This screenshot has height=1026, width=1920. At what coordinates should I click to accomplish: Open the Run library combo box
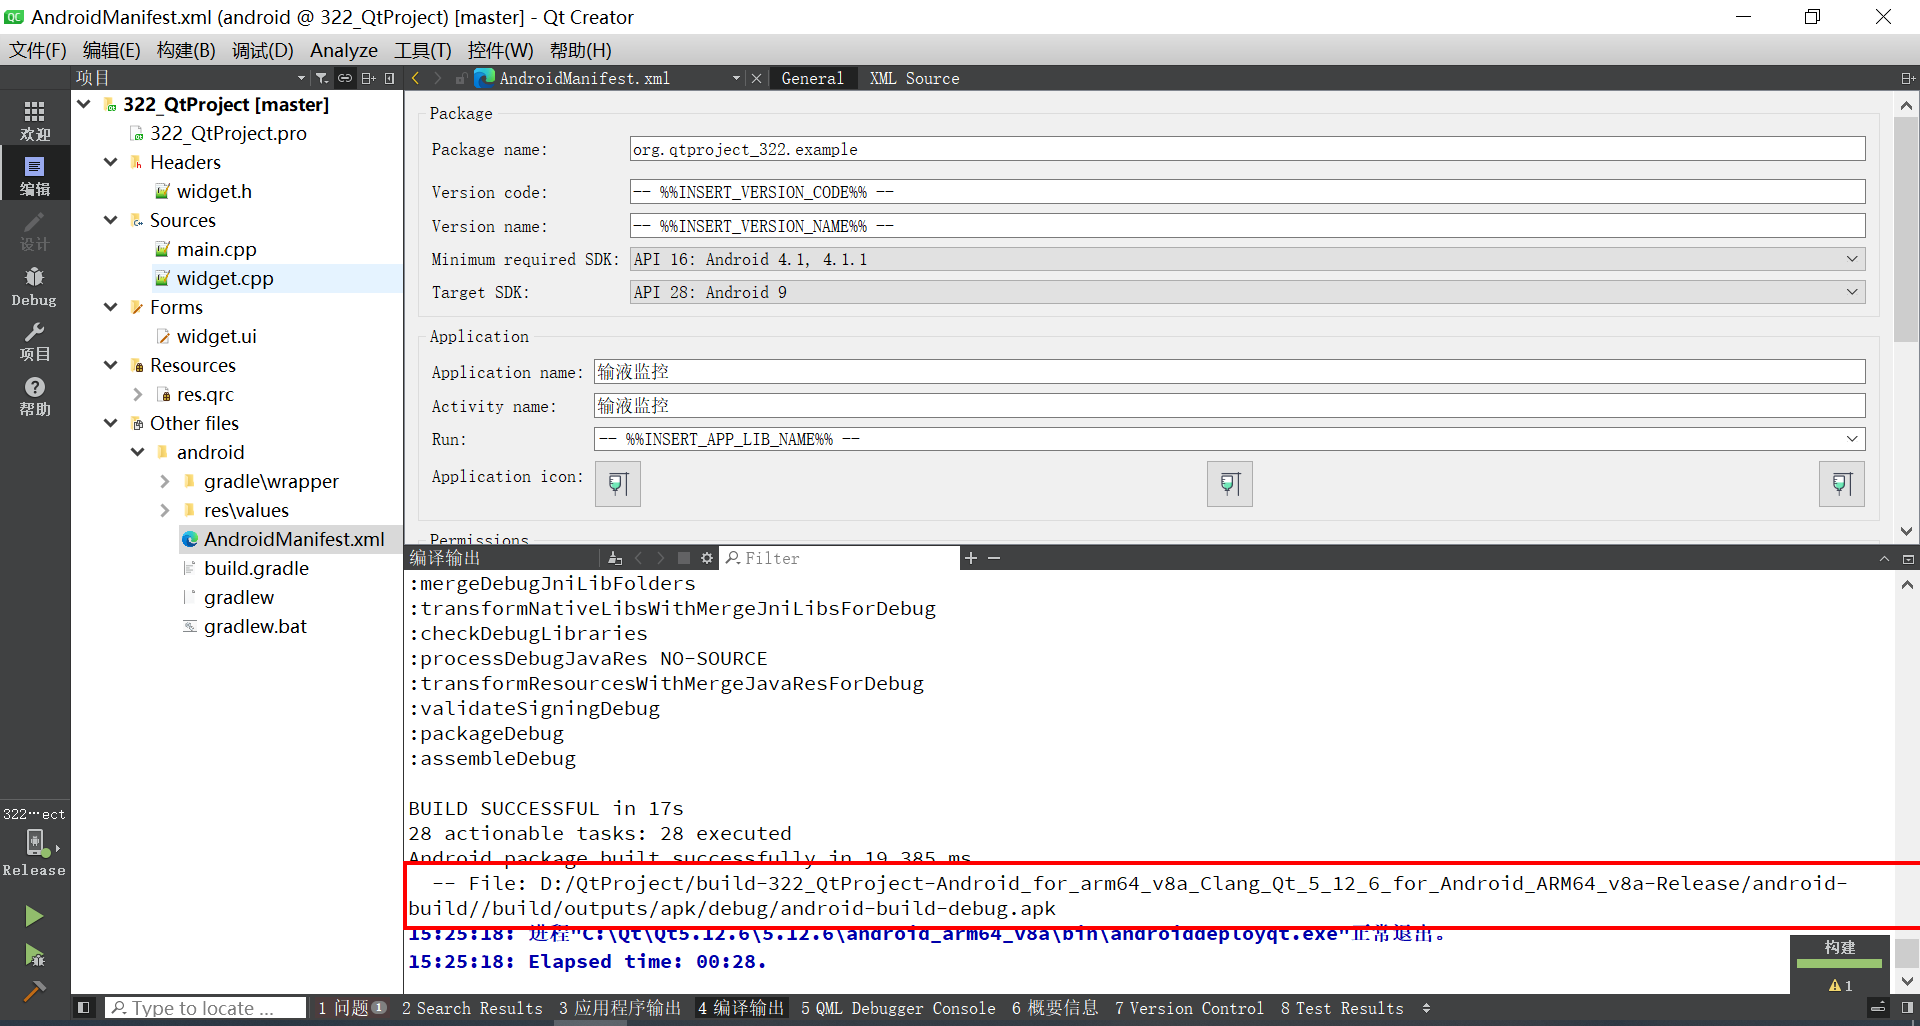[x=1229, y=439]
